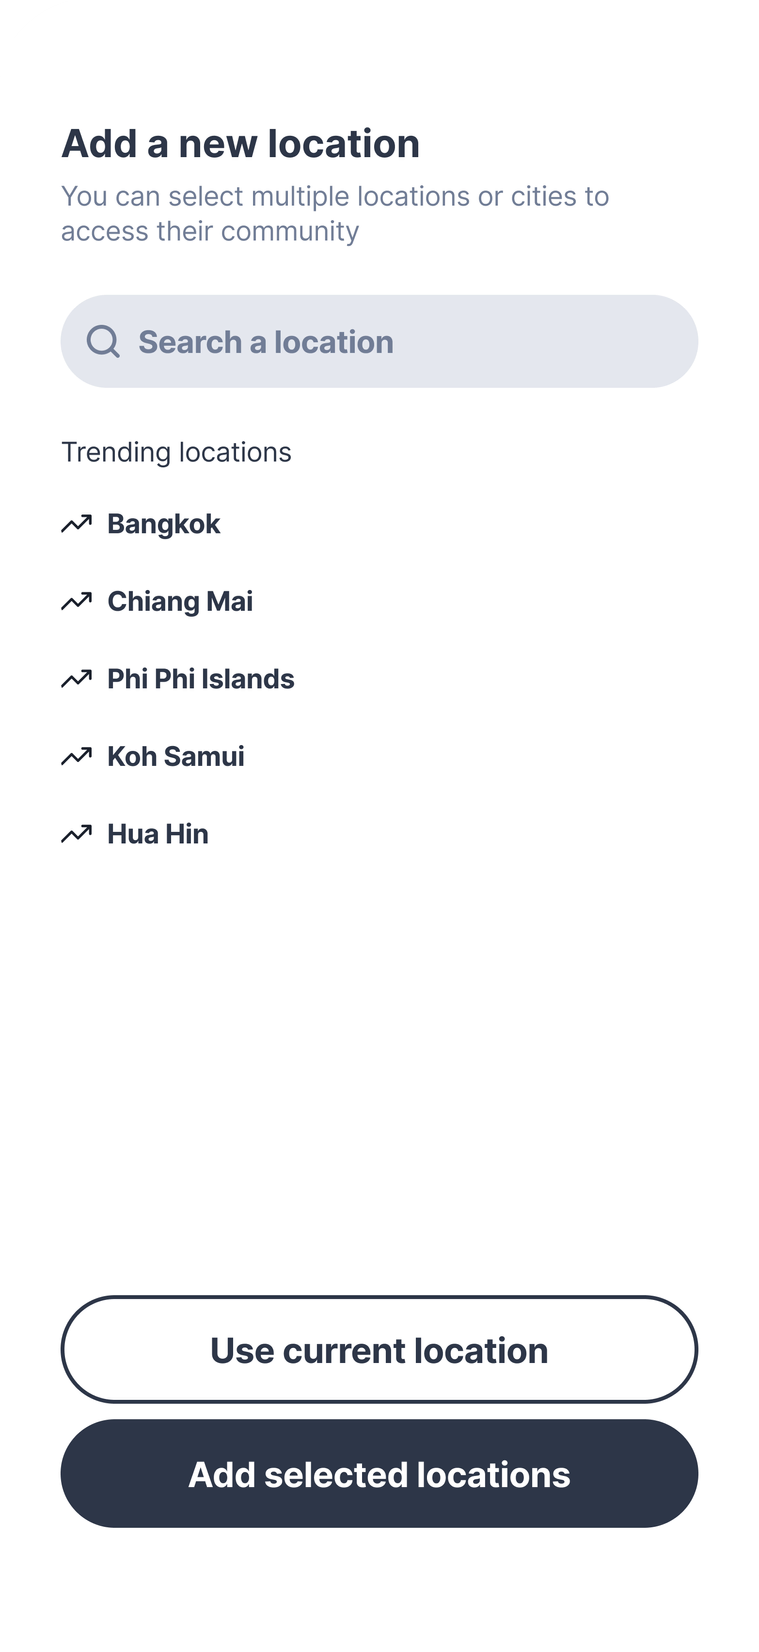Screen dimensions: 759x1652
Task: Focus the empty right side of the search bar
Action: coord(560,342)
